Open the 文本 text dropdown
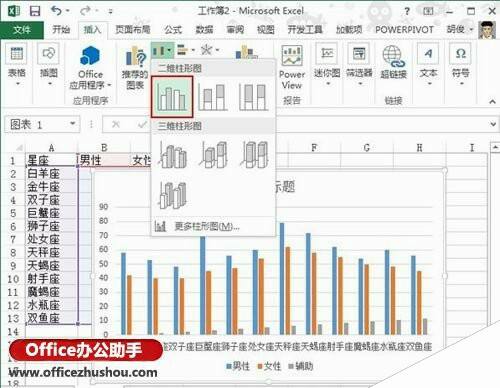 428,64
